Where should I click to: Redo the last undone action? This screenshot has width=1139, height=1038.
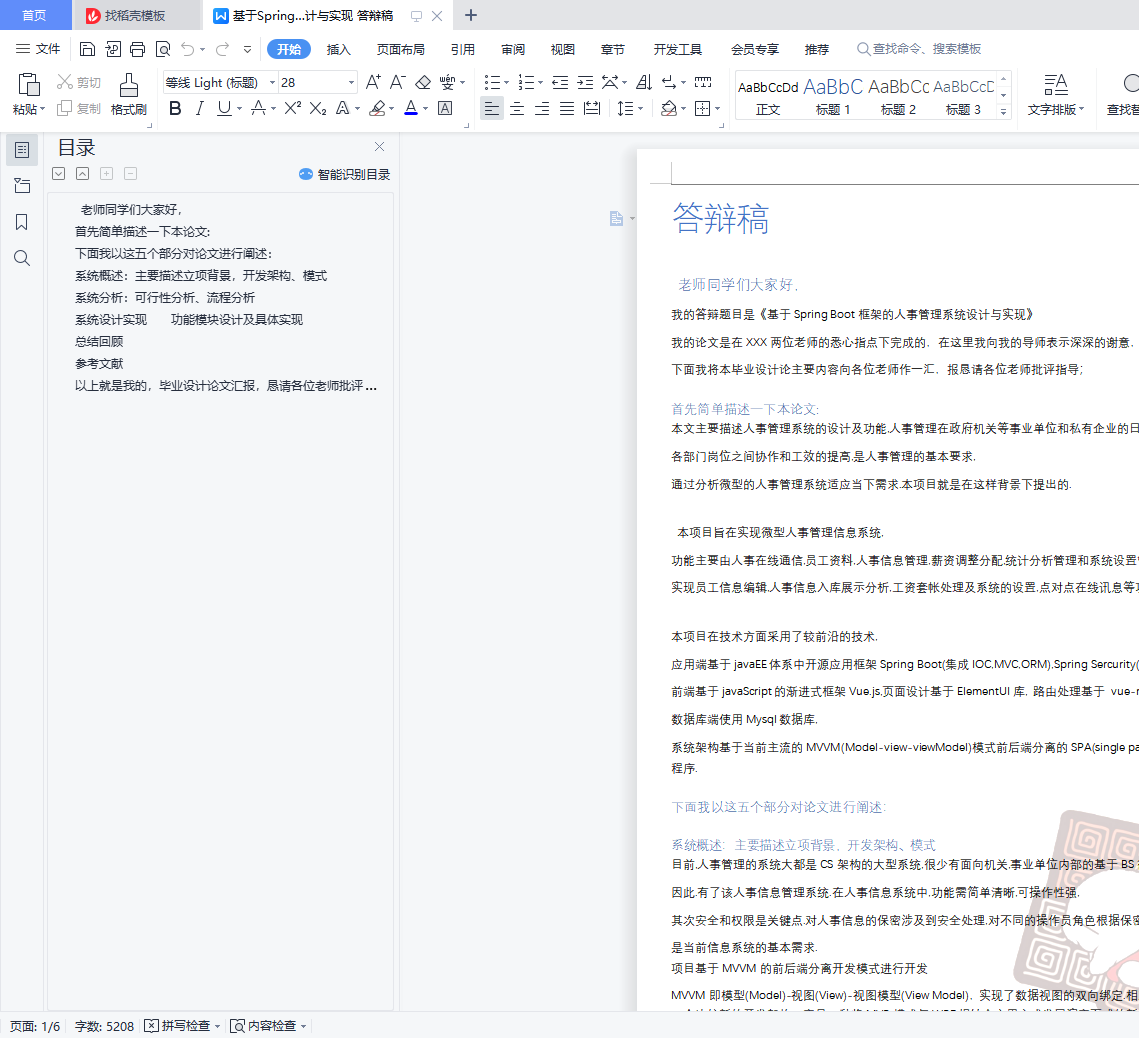click(222, 49)
